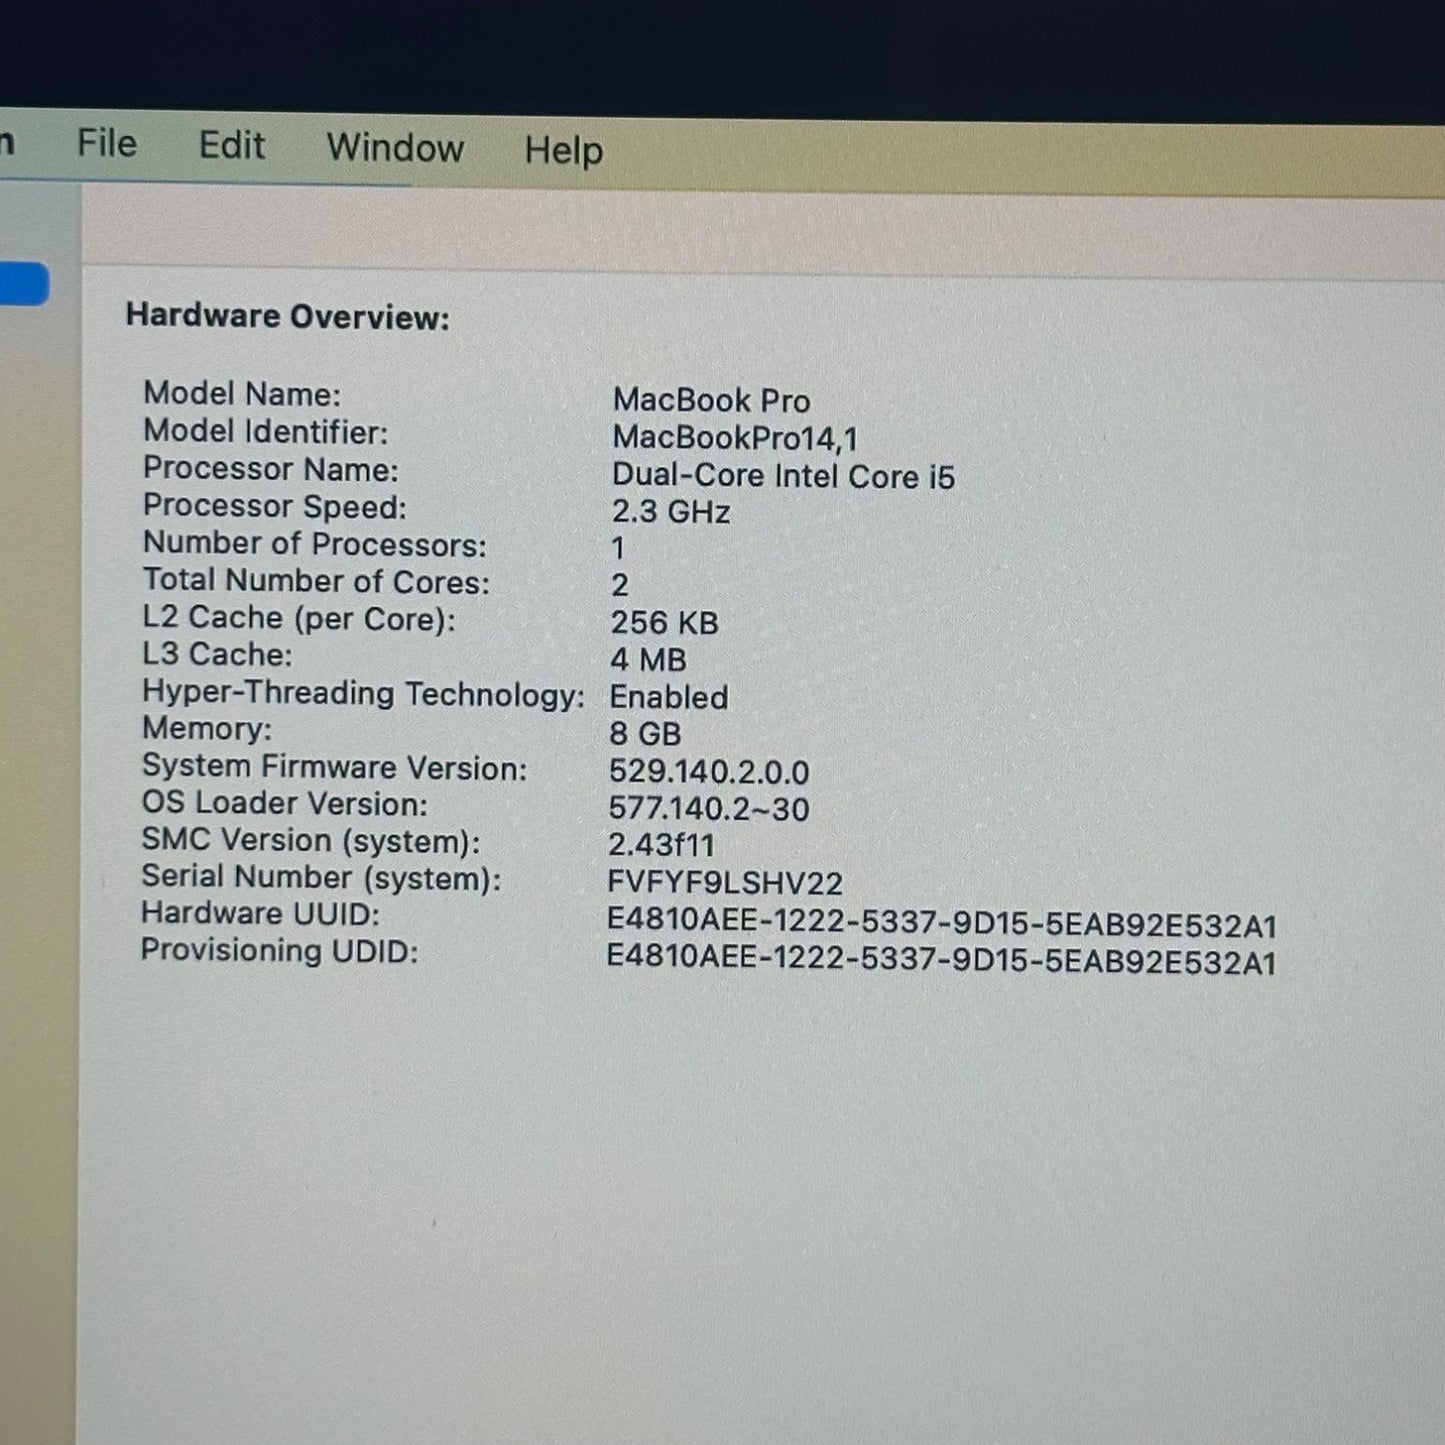Select the Hardware UUID row
This screenshot has height=1445, width=1445.
pyautogui.click(x=257, y=913)
